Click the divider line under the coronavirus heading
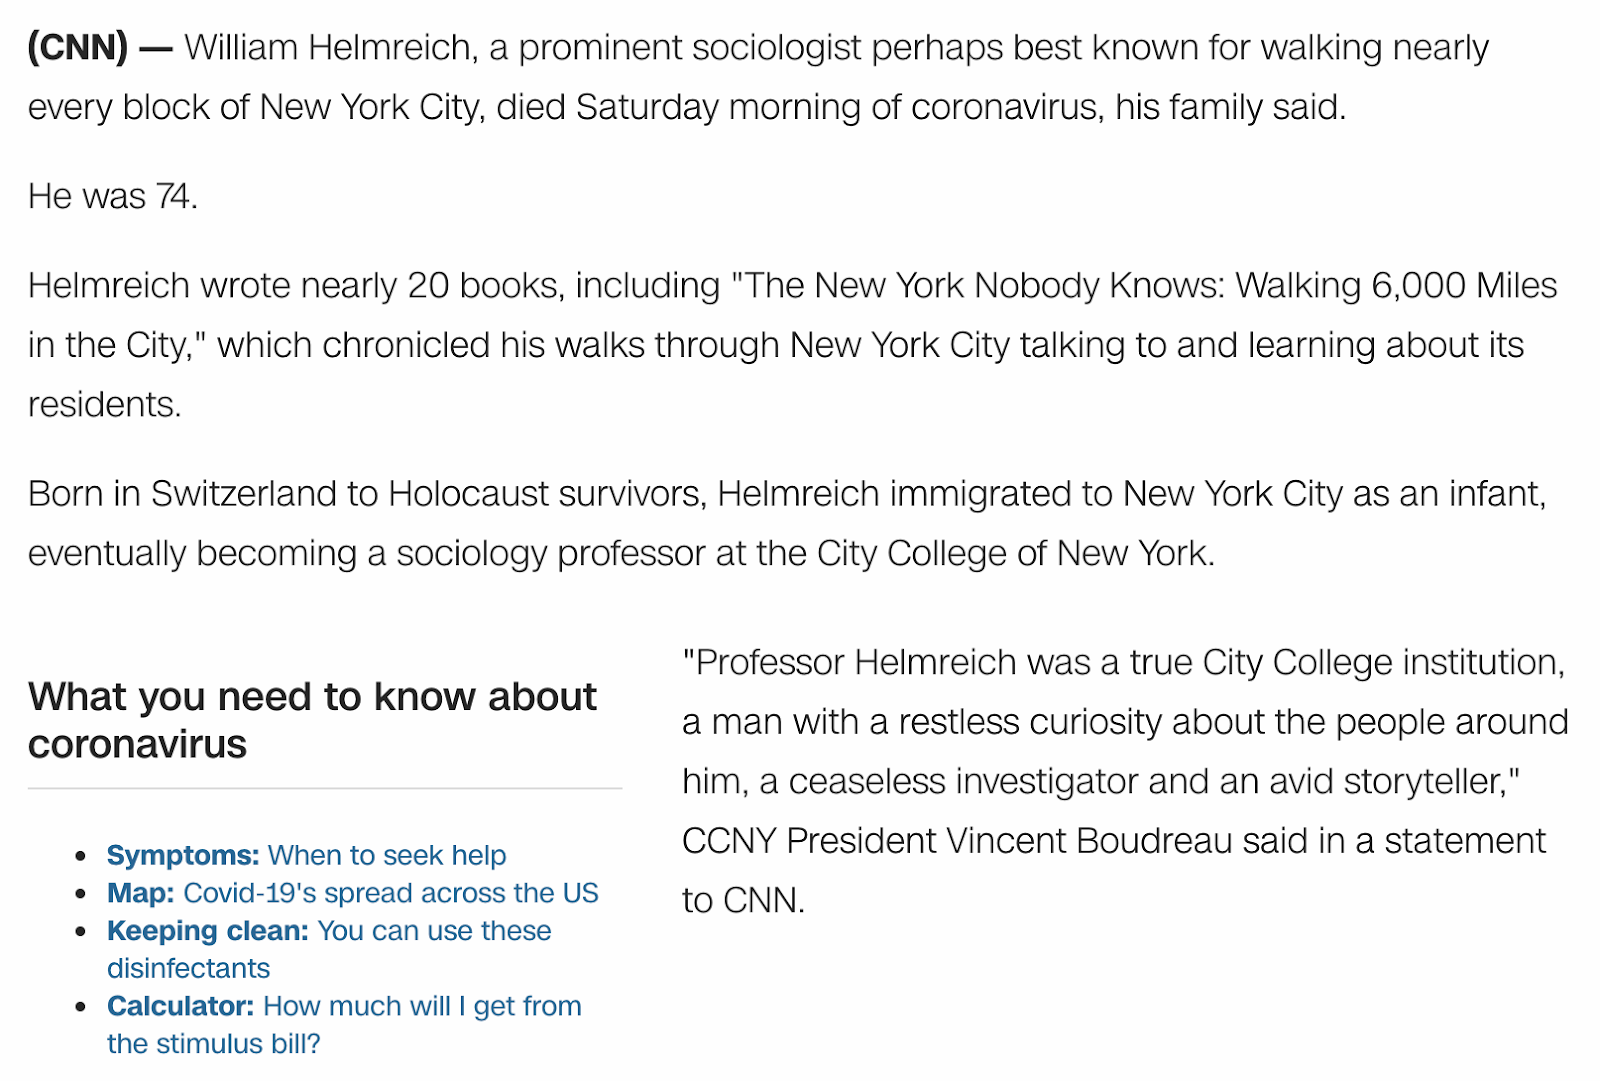 click(325, 788)
